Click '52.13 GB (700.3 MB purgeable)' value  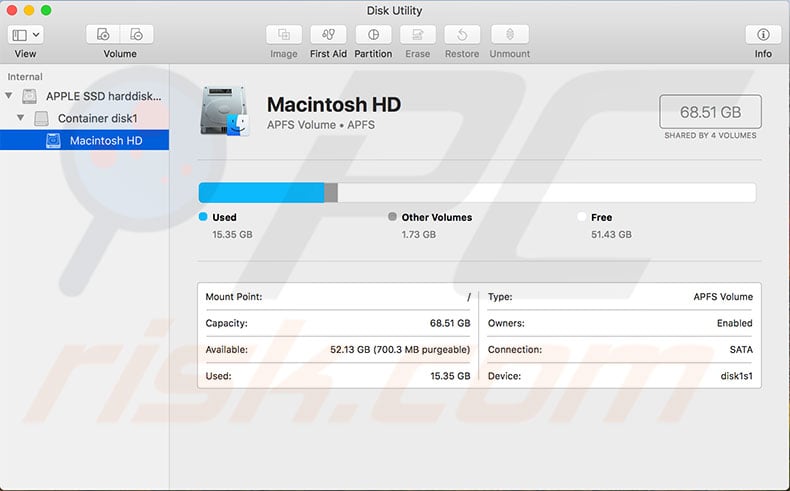(x=400, y=349)
